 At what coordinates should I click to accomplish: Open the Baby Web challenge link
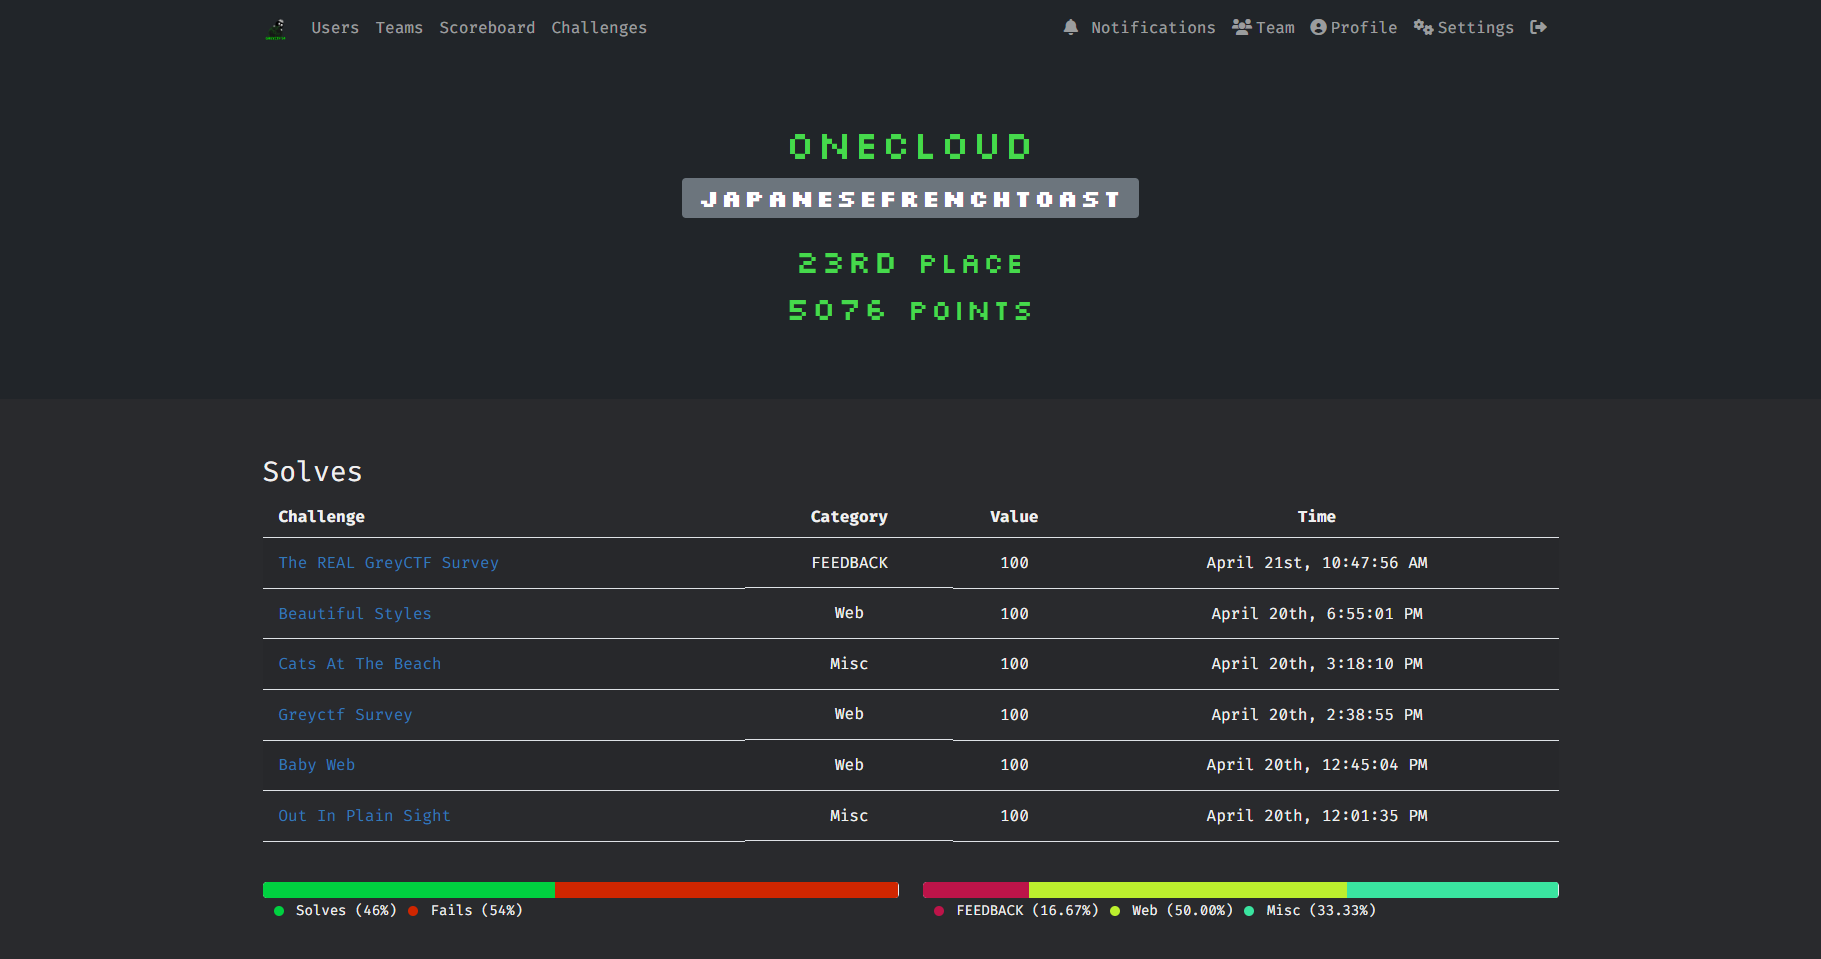coord(316,765)
